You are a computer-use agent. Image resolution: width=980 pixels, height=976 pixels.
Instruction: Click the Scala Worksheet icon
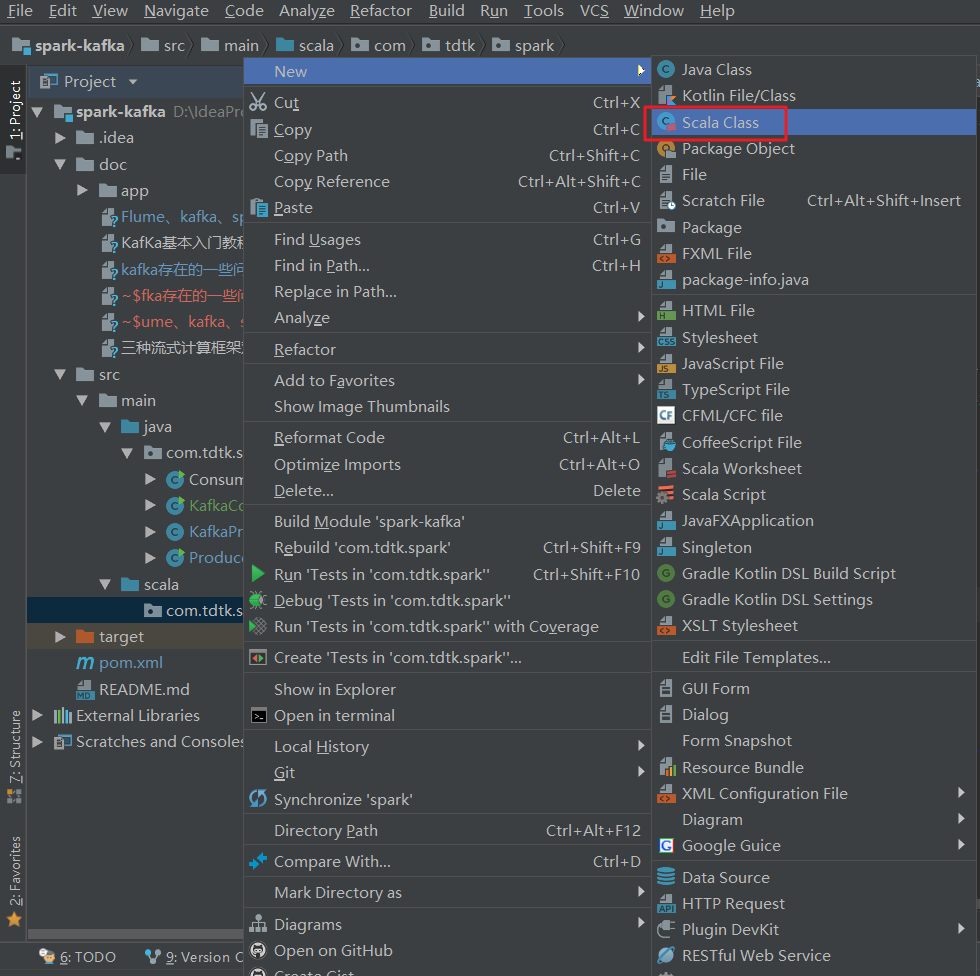click(666, 469)
